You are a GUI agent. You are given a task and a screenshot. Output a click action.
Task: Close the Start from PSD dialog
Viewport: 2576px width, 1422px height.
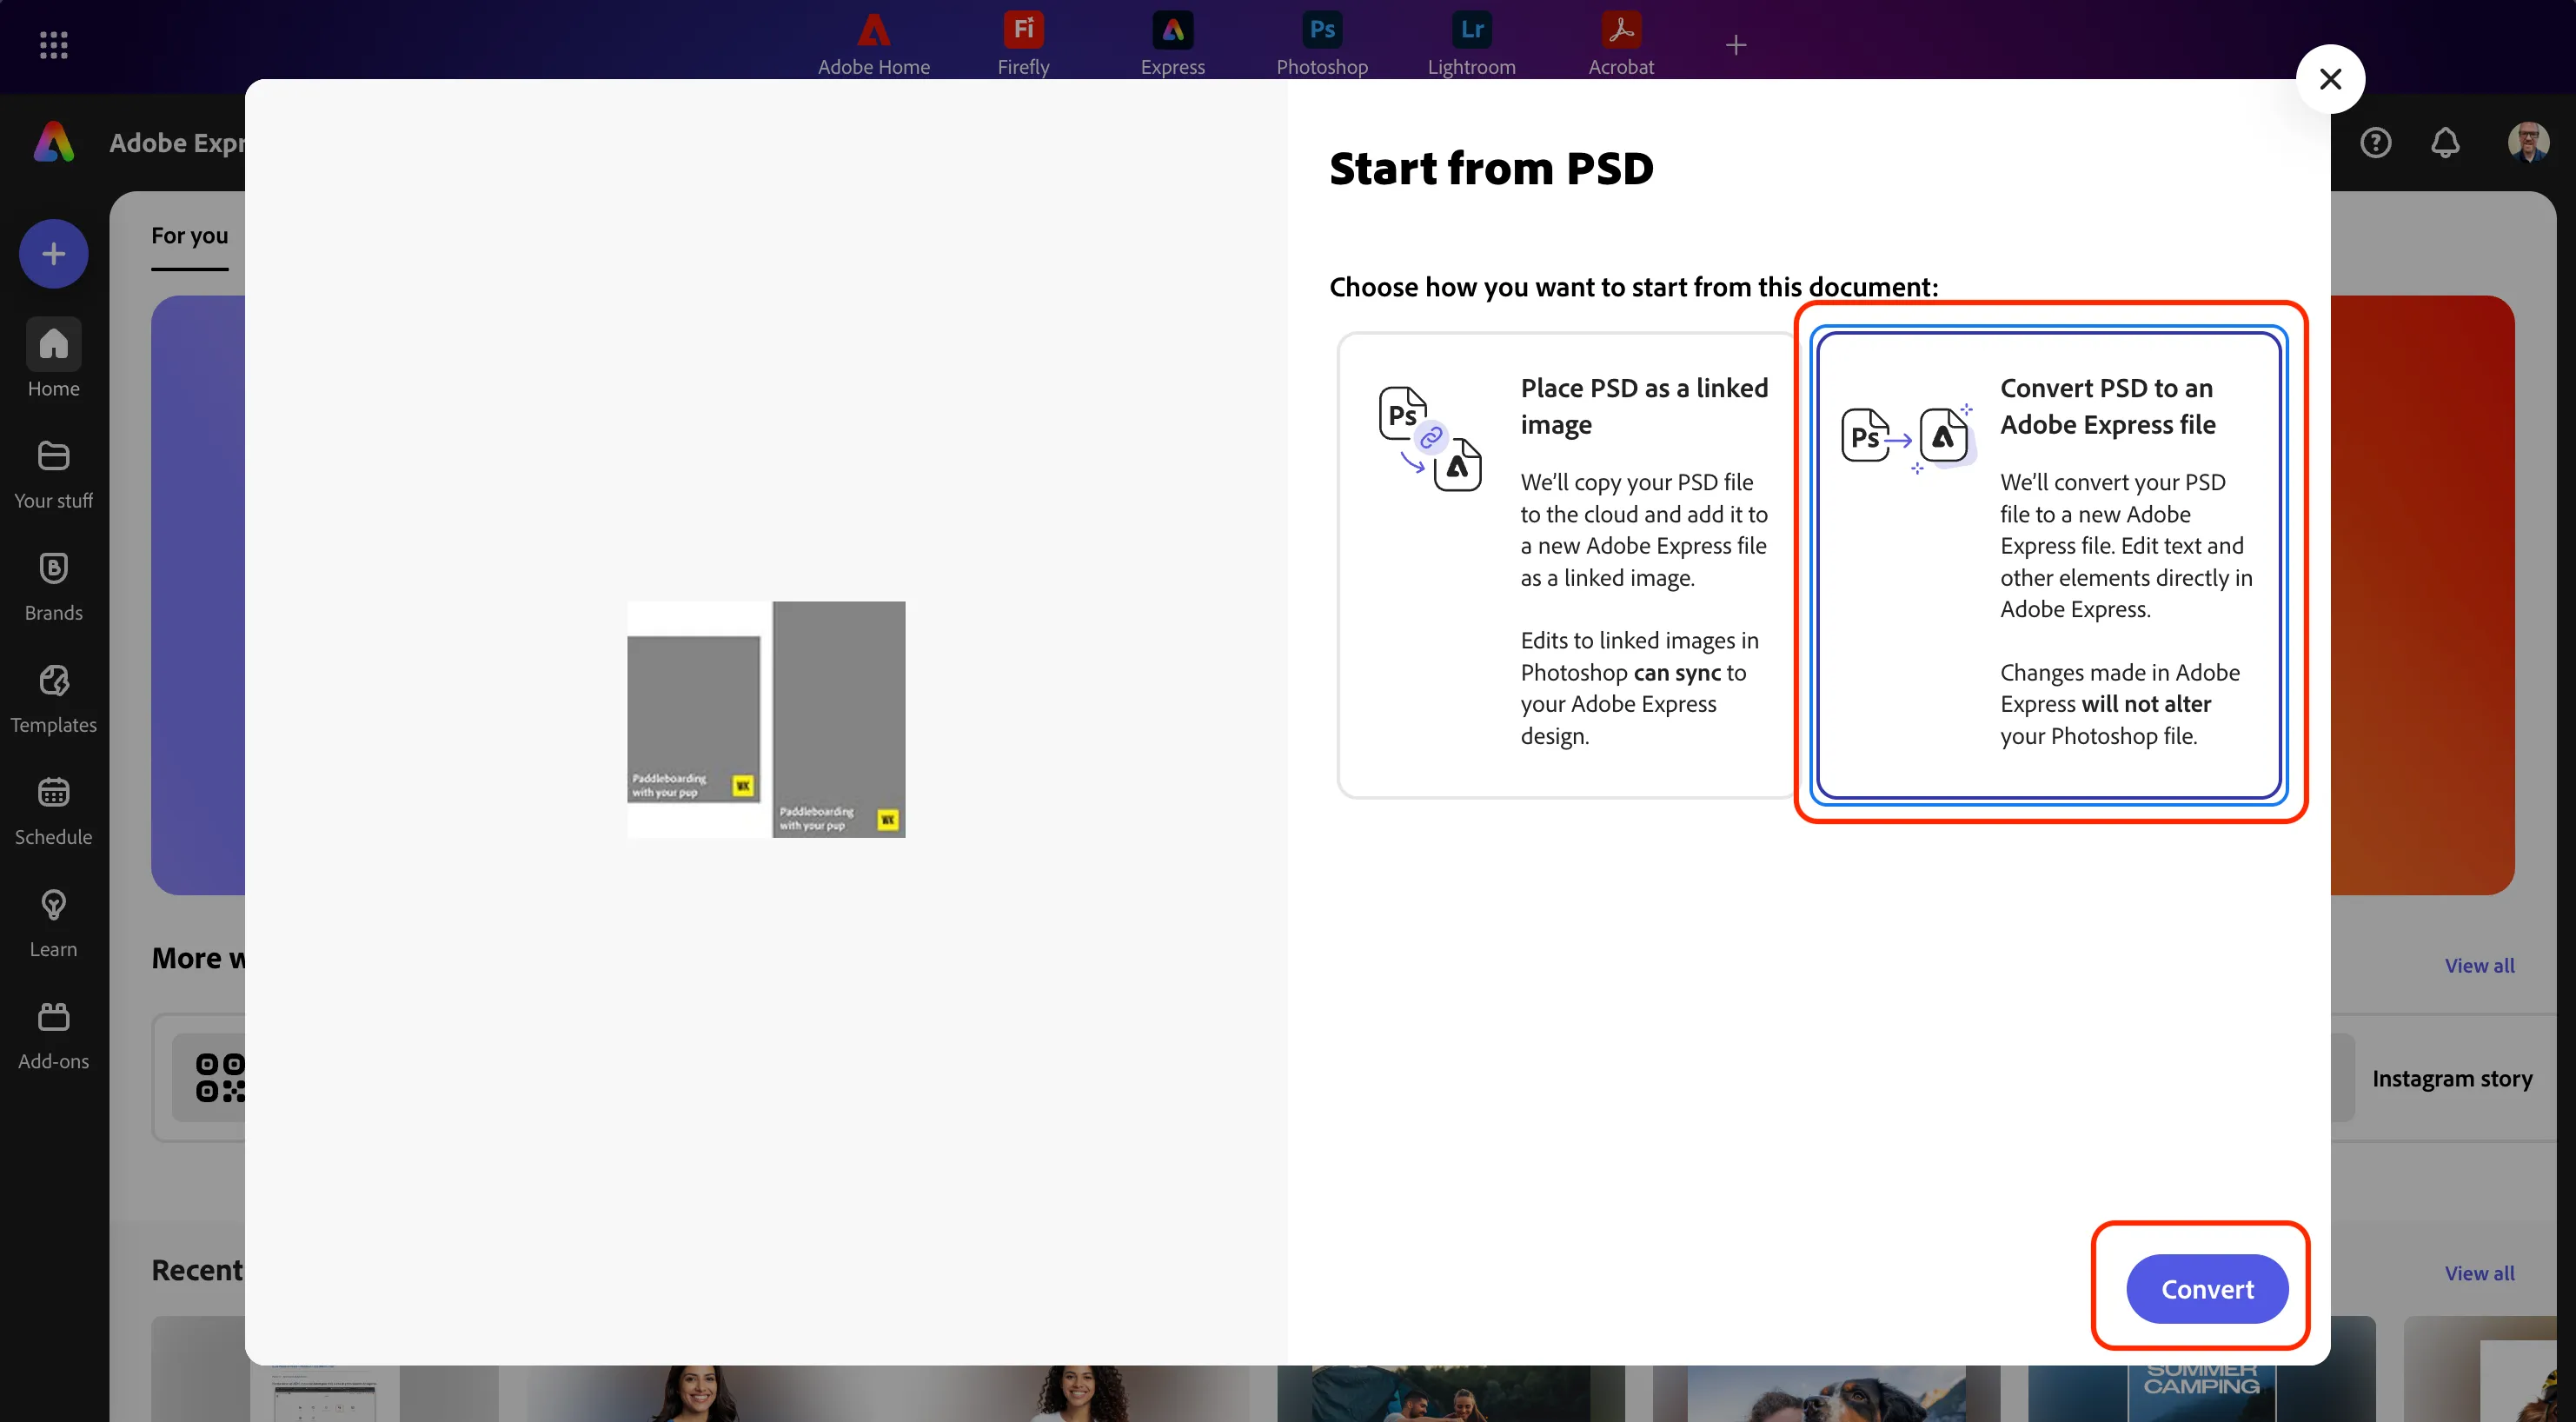point(2329,79)
